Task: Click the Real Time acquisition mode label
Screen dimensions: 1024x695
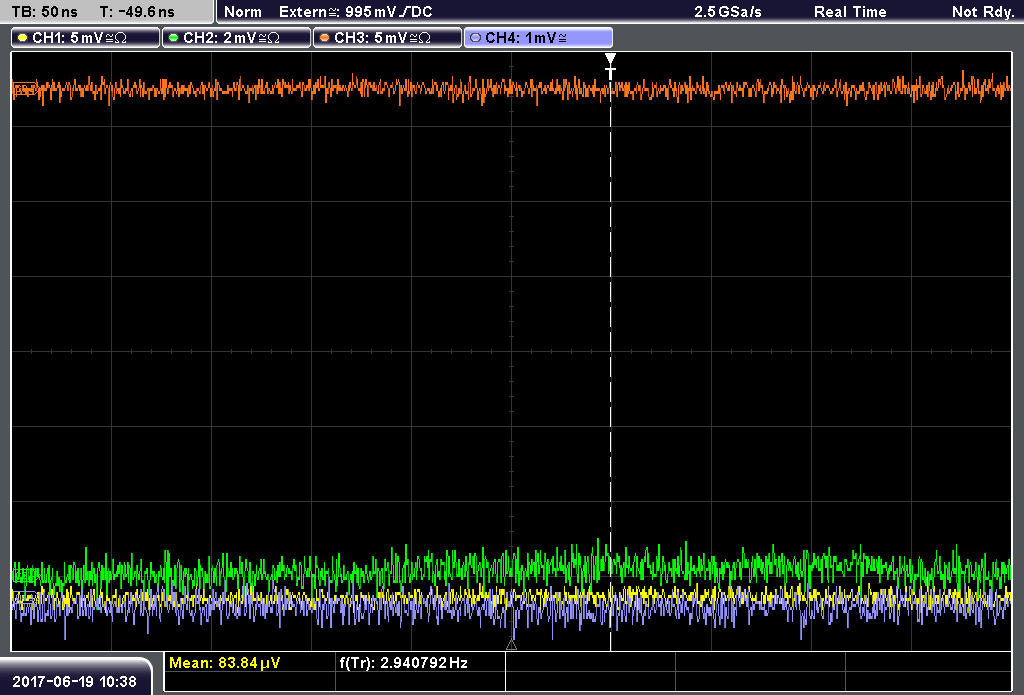Action: pyautogui.click(x=850, y=12)
